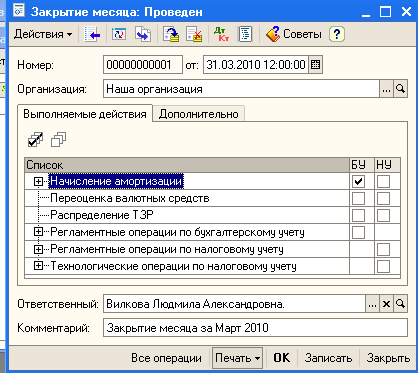
Task: Click into the Ответственный field
Action: click(x=234, y=304)
